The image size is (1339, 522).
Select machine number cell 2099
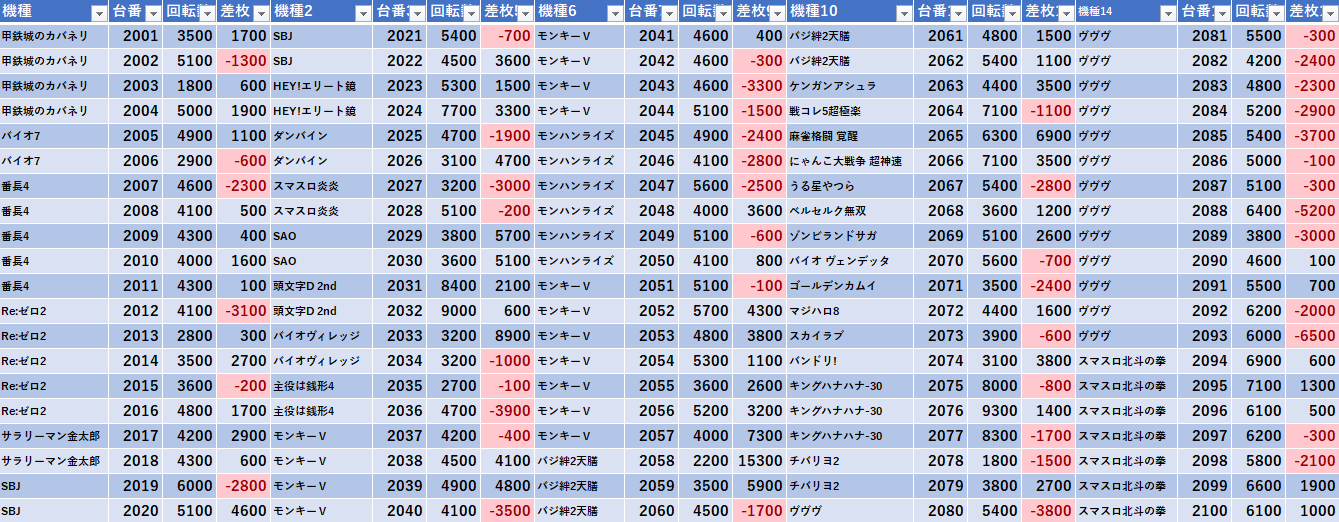[1206, 486]
